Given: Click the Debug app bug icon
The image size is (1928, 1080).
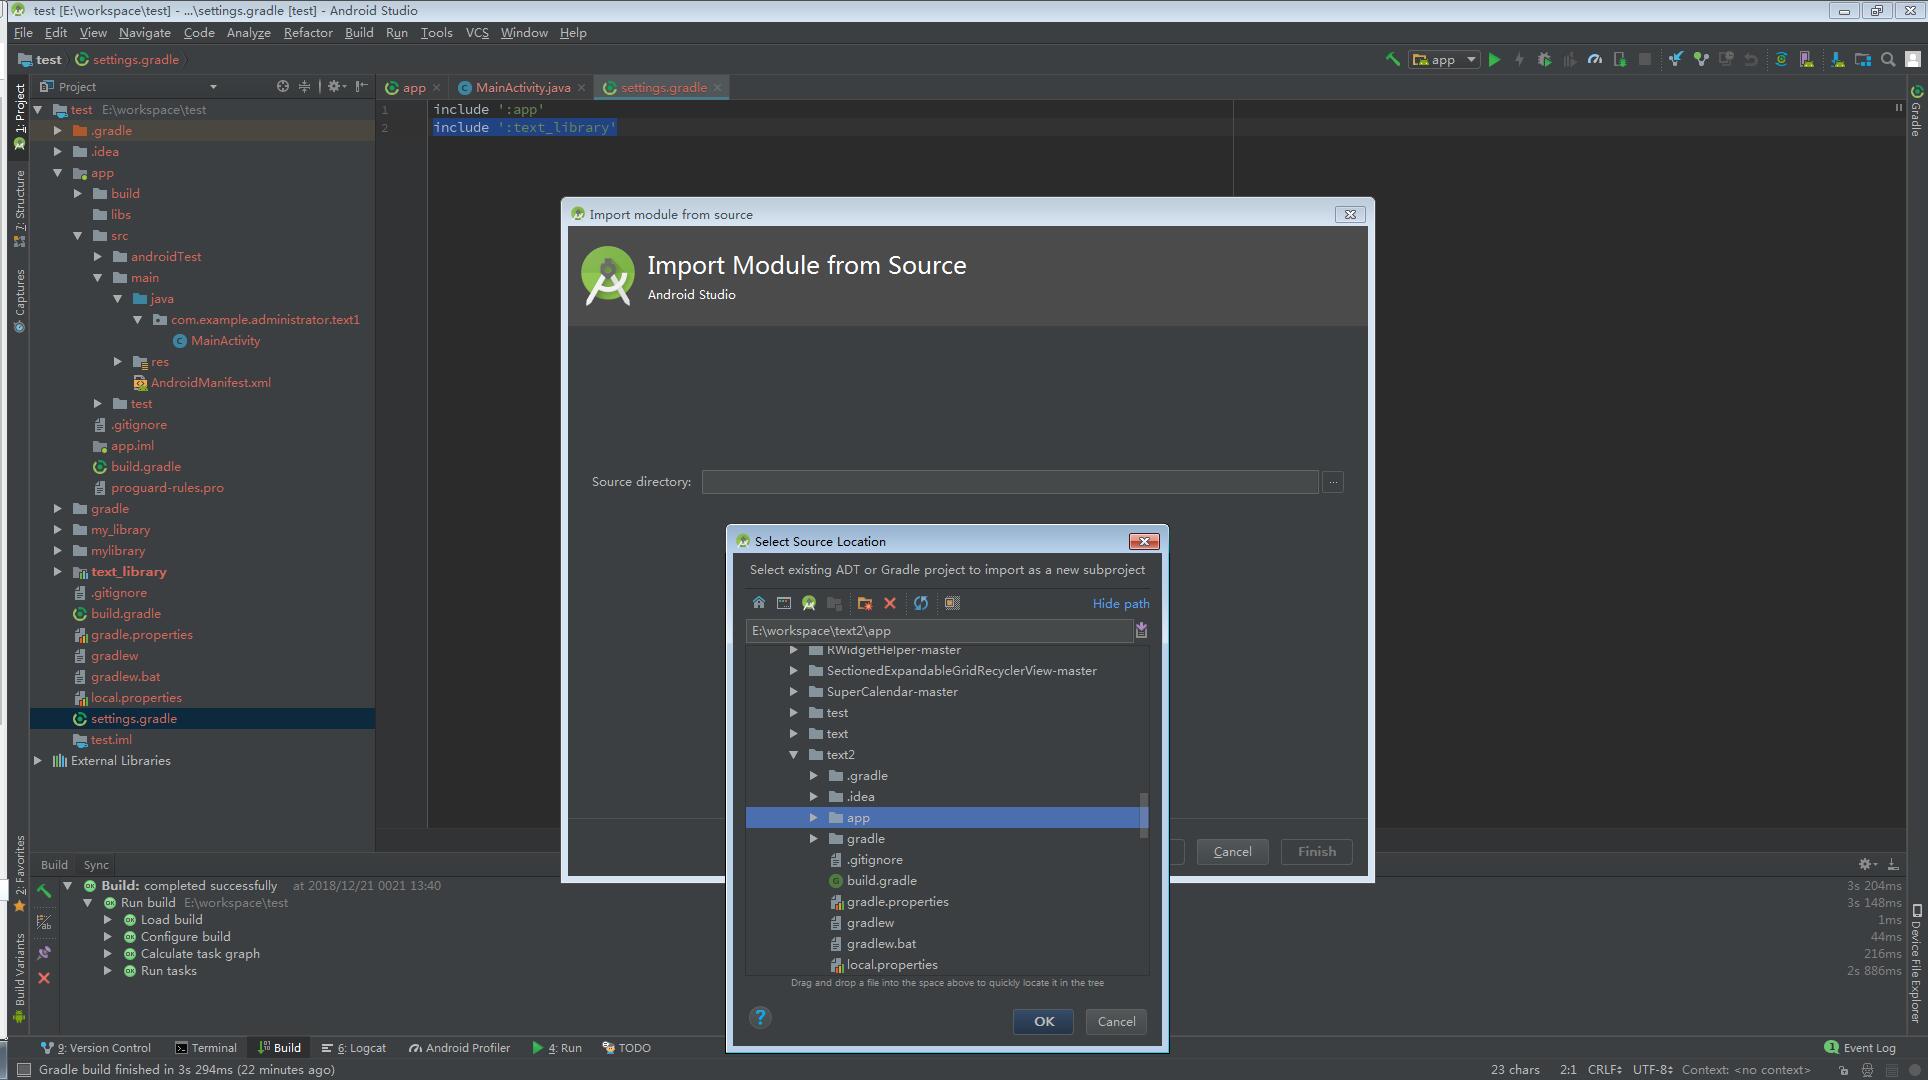Looking at the screenshot, I should click(1544, 60).
